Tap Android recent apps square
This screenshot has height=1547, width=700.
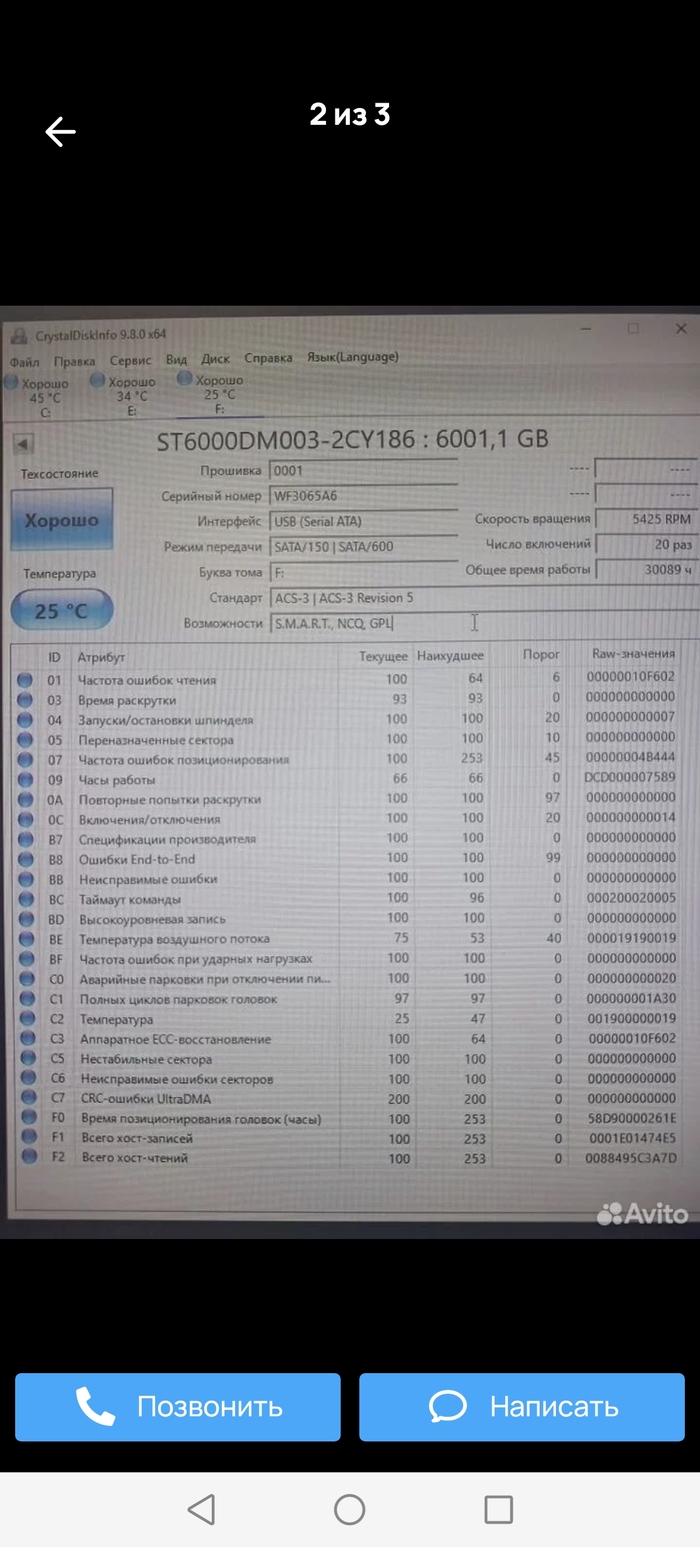[498, 1509]
